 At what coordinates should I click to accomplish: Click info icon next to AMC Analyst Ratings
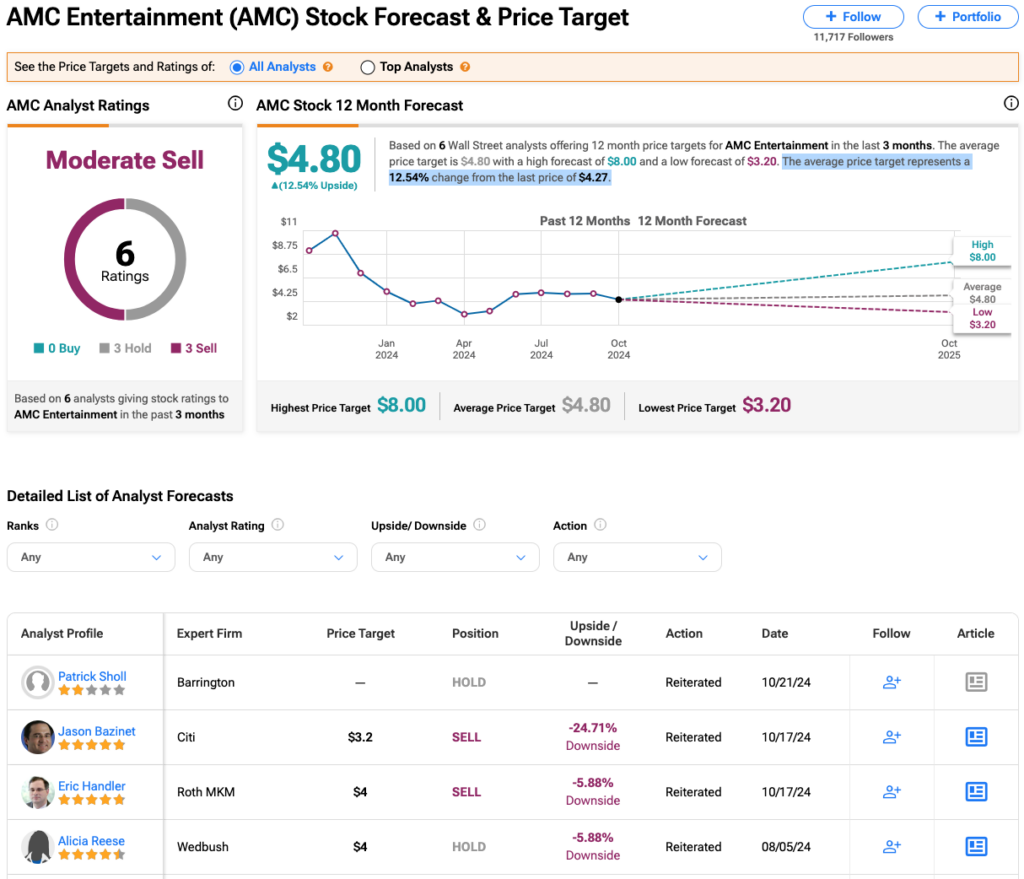[x=235, y=103]
